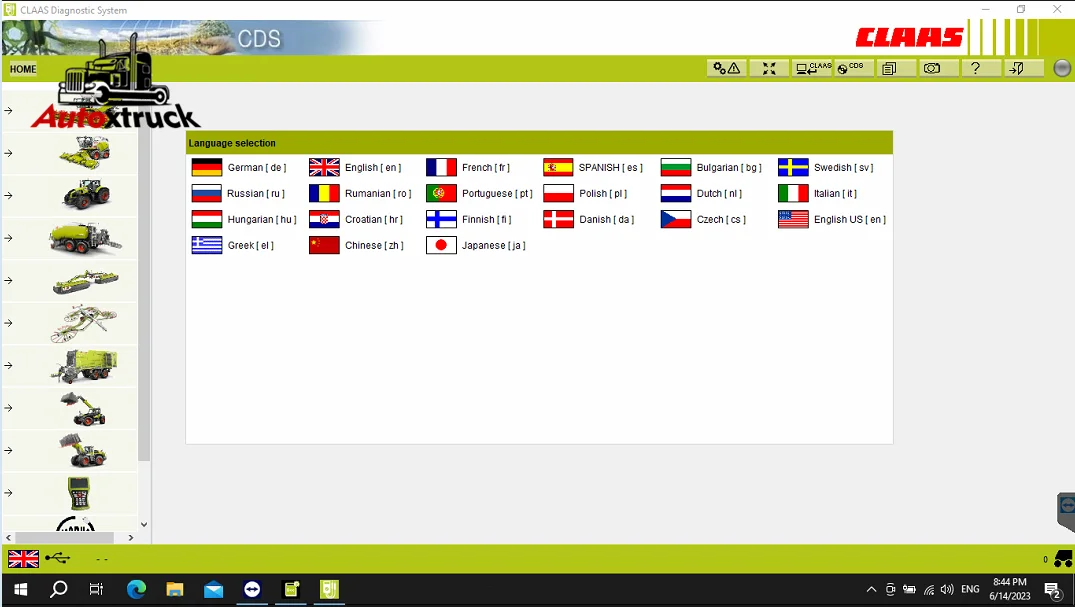This screenshot has height=607, width=1075.
Task: Open the Mail app from taskbar
Action: click(214, 589)
